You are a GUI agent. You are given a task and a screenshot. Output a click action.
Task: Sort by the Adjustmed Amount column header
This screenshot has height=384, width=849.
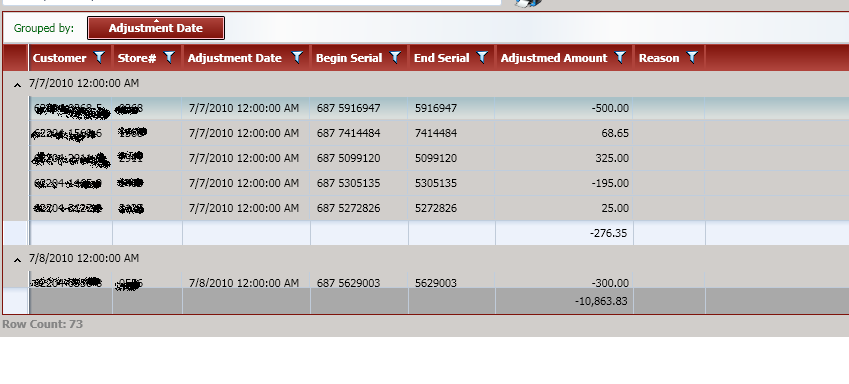[x=554, y=58]
